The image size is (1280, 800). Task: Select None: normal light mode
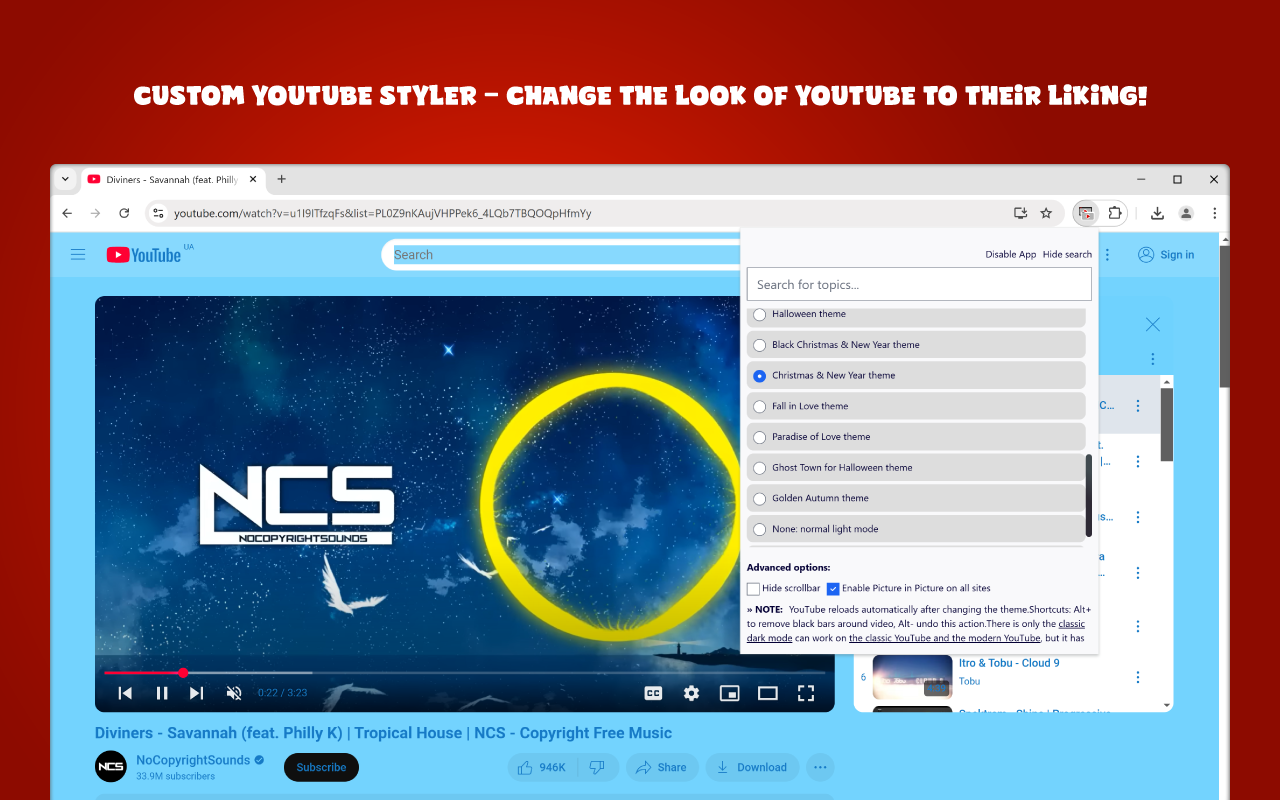click(x=760, y=529)
